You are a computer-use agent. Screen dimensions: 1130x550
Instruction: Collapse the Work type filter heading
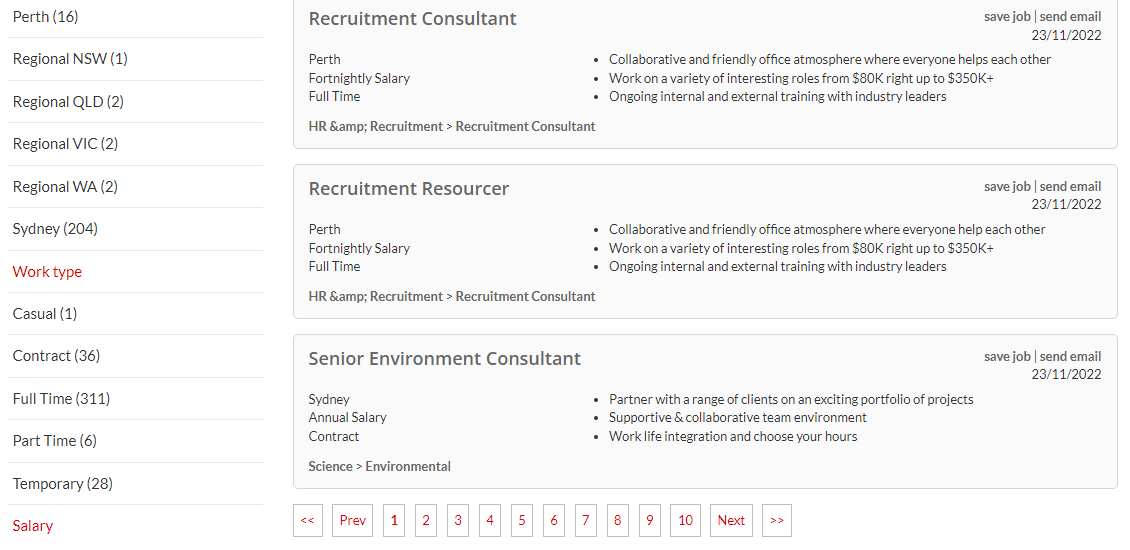[x=47, y=272]
